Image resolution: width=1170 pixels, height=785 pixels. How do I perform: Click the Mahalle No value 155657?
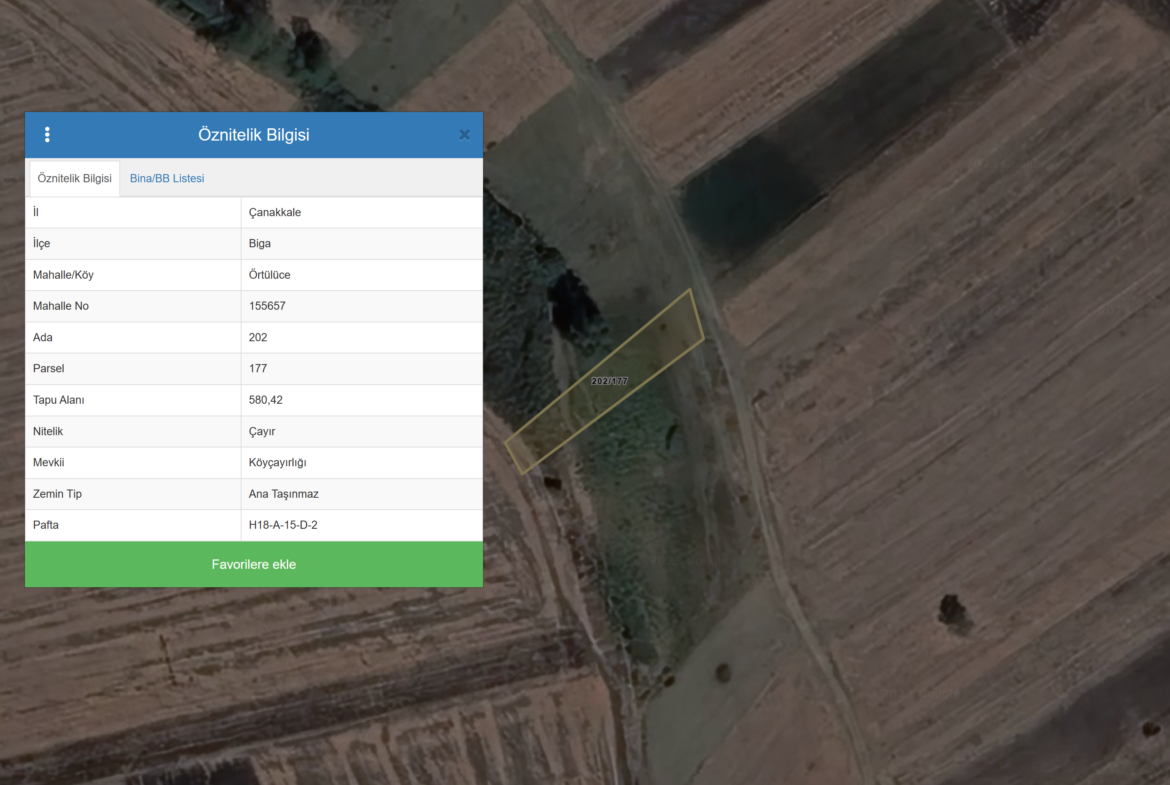pyautogui.click(x=267, y=306)
